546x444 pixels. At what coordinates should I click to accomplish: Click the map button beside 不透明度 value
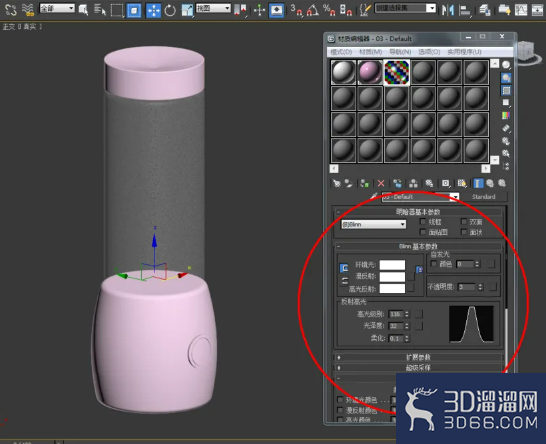click(493, 287)
